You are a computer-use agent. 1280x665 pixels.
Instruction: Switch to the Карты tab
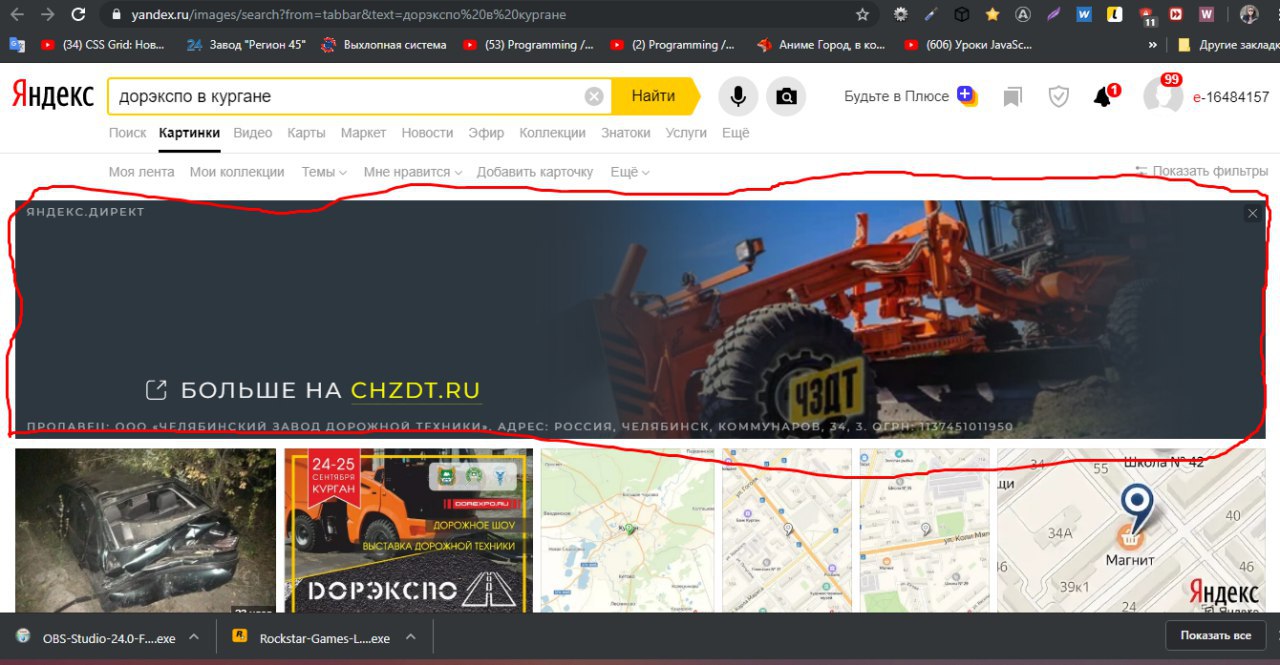click(x=306, y=132)
